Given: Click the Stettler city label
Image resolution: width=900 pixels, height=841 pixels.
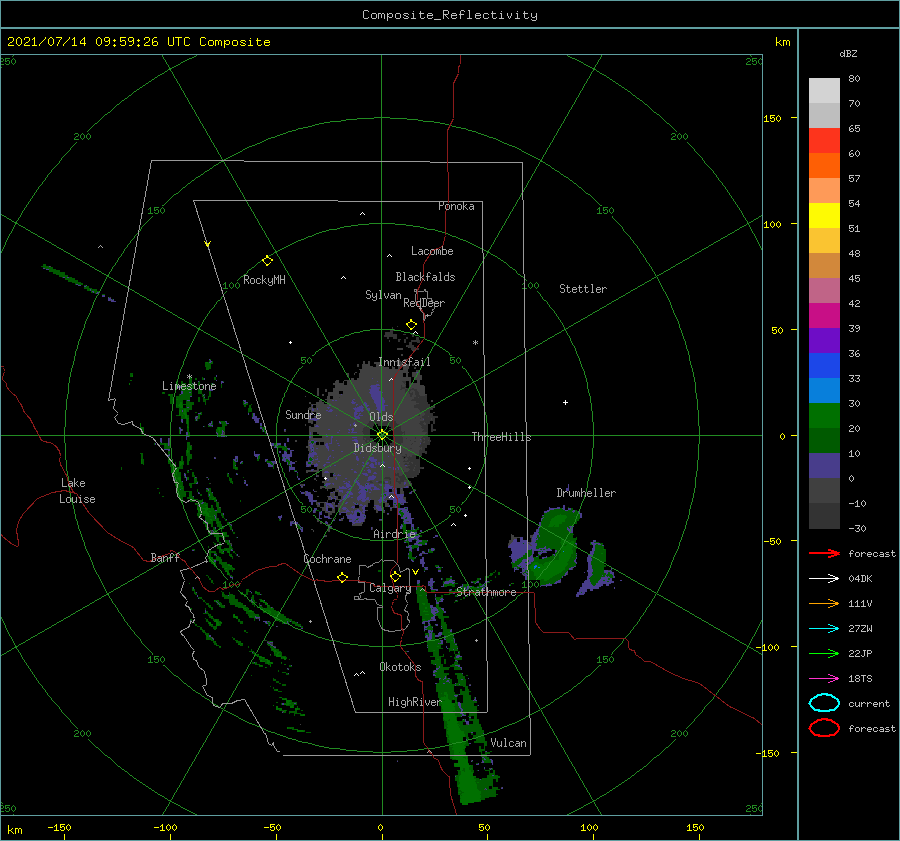Looking at the screenshot, I should [x=583, y=289].
